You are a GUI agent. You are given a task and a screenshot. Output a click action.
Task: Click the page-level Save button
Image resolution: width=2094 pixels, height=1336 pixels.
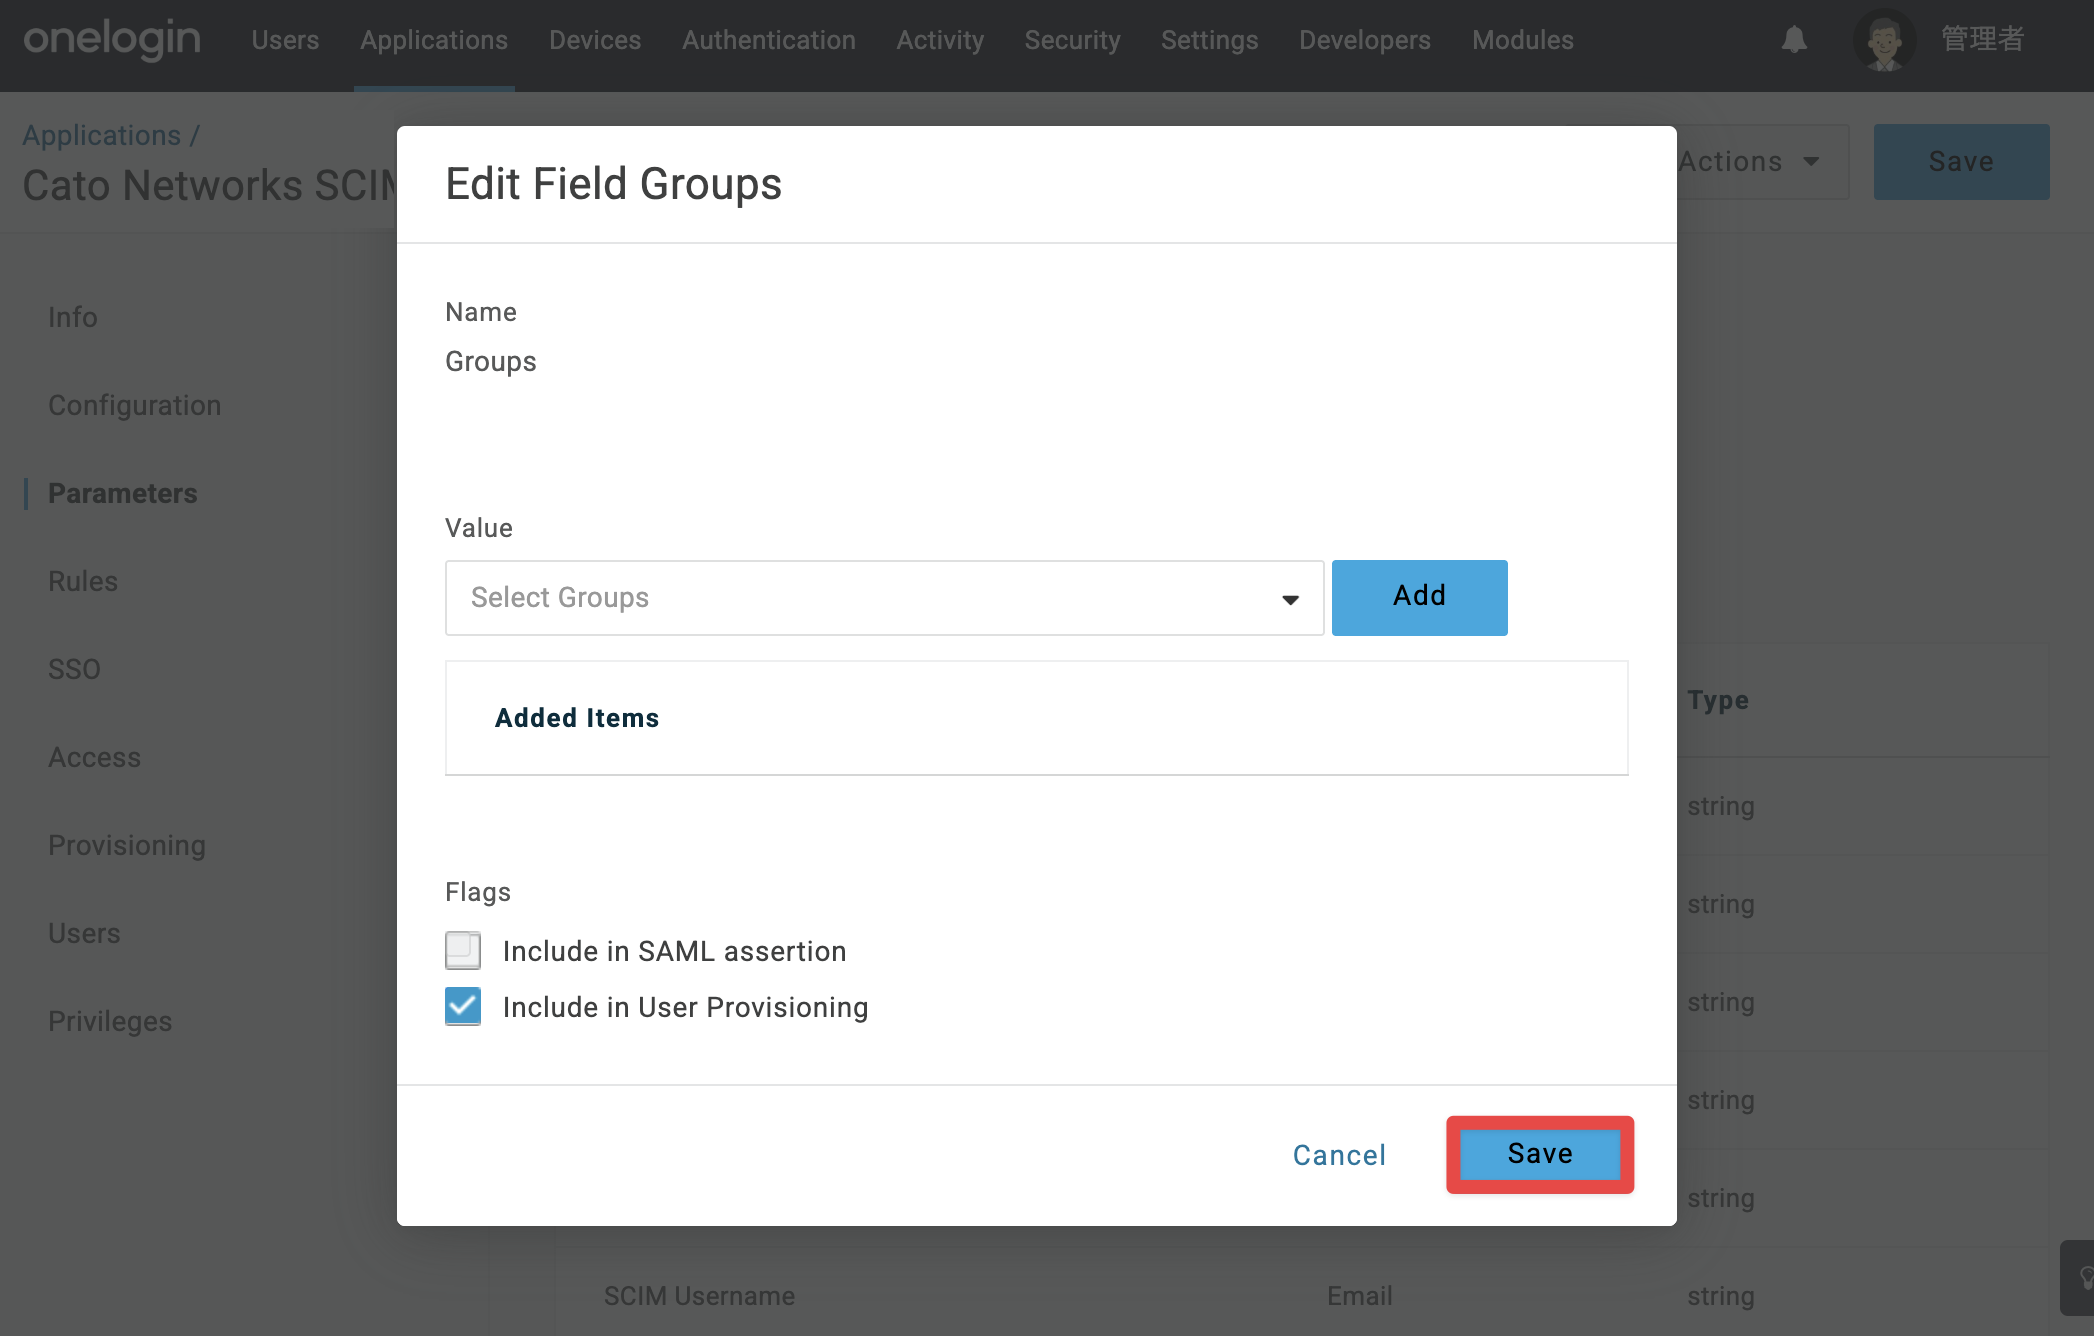1961,162
